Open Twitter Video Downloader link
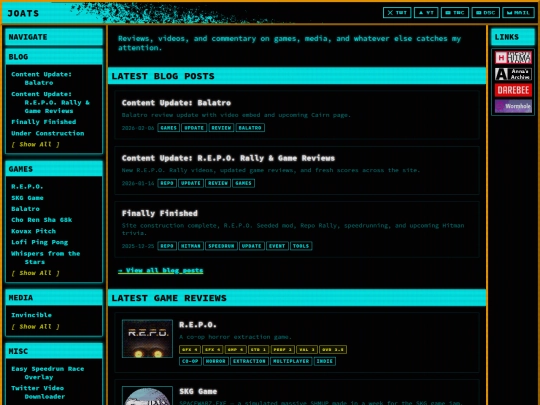 point(38,392)
